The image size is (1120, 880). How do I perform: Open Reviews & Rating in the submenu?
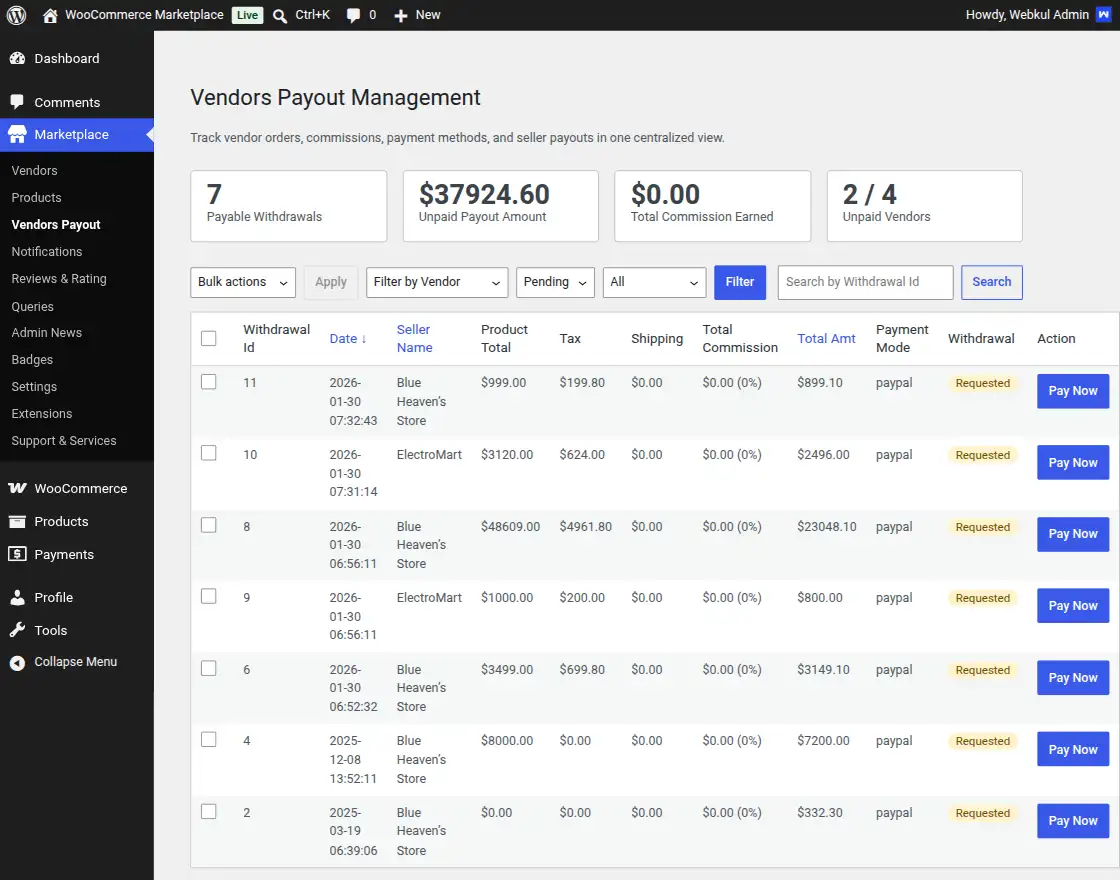tap(59, 279)
